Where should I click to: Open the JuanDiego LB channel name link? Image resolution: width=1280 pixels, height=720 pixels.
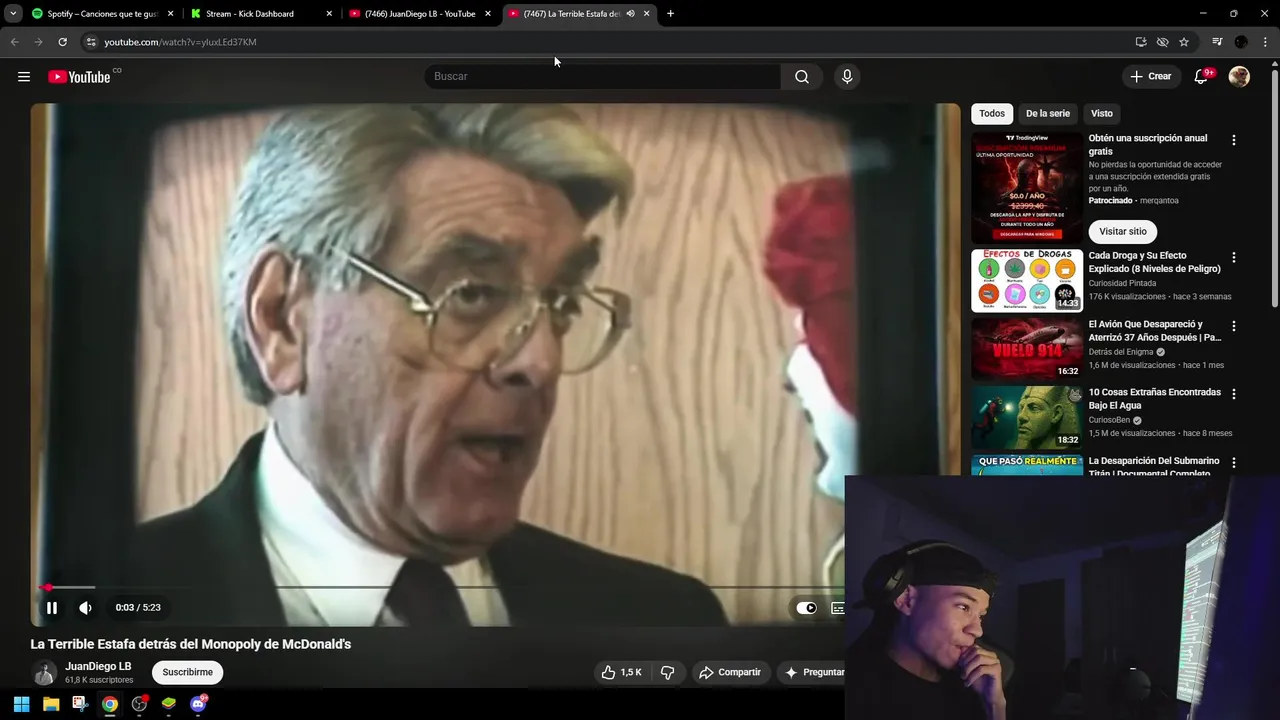[98, 666]
